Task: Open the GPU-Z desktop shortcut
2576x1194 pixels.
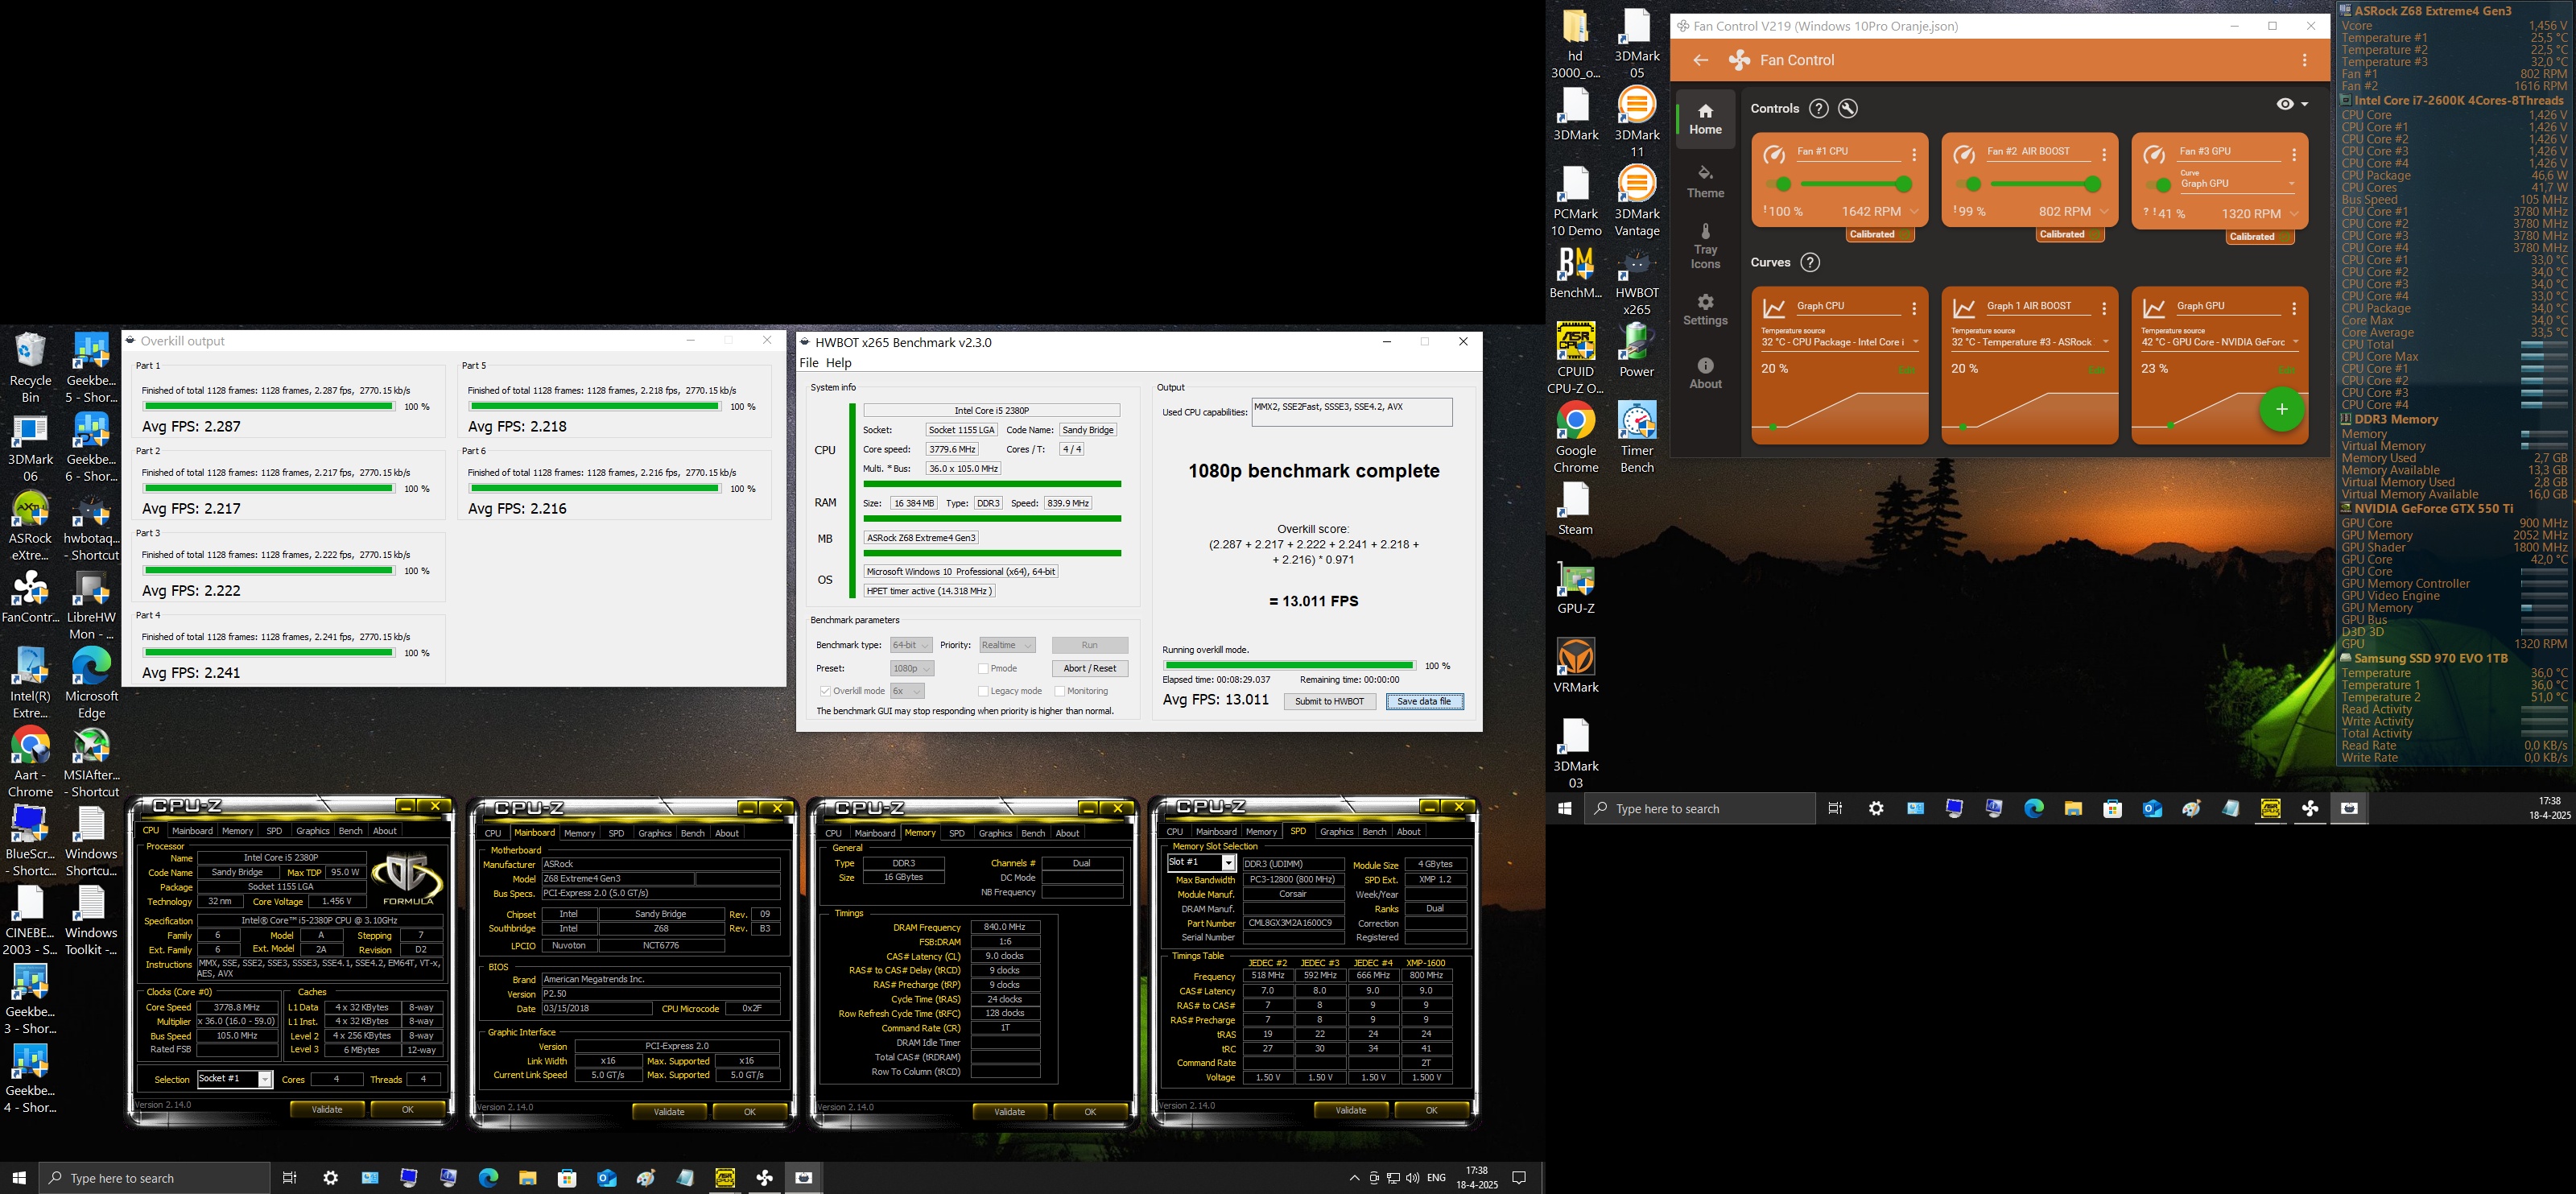Action: [x=1575, y=588]
